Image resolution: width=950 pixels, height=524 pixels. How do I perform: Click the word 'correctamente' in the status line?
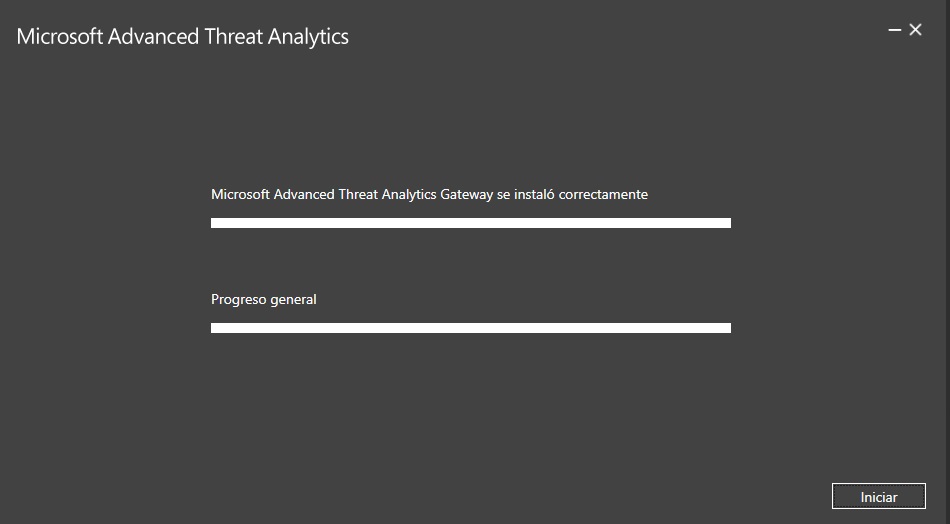(x=603, y=194)
